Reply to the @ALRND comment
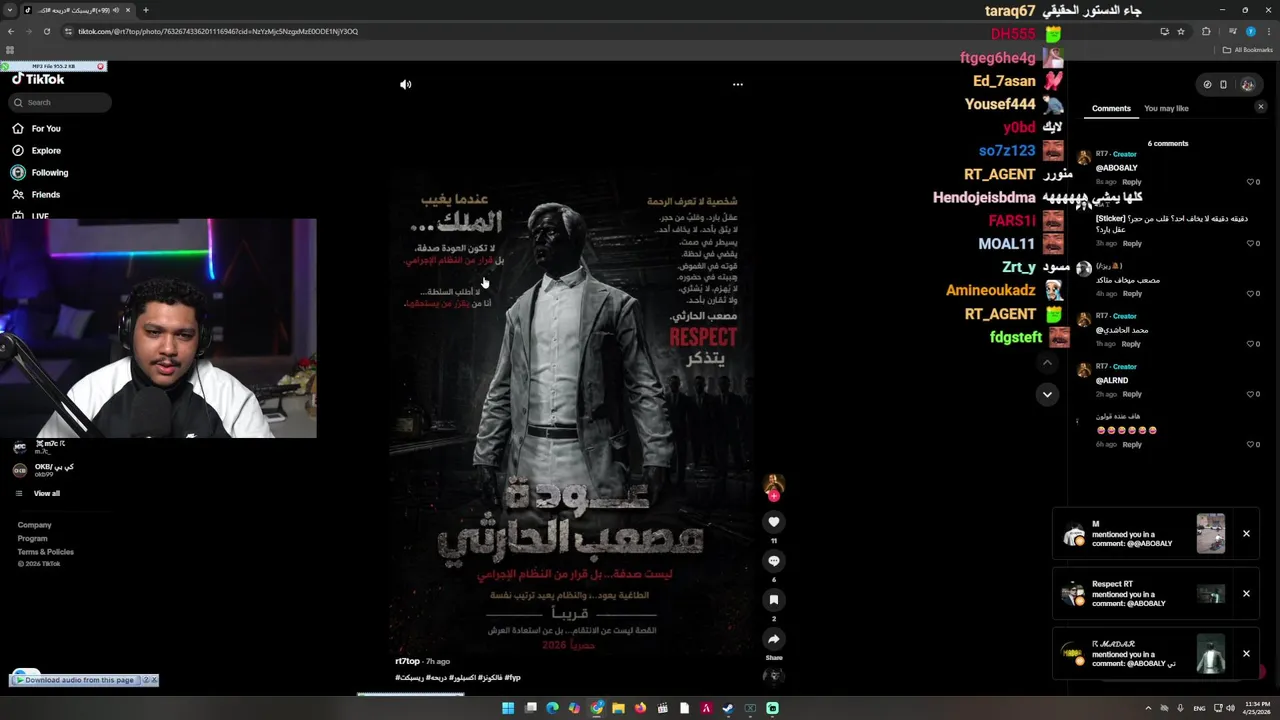This screenshot has height=720, width=1280. (1132, 394)
